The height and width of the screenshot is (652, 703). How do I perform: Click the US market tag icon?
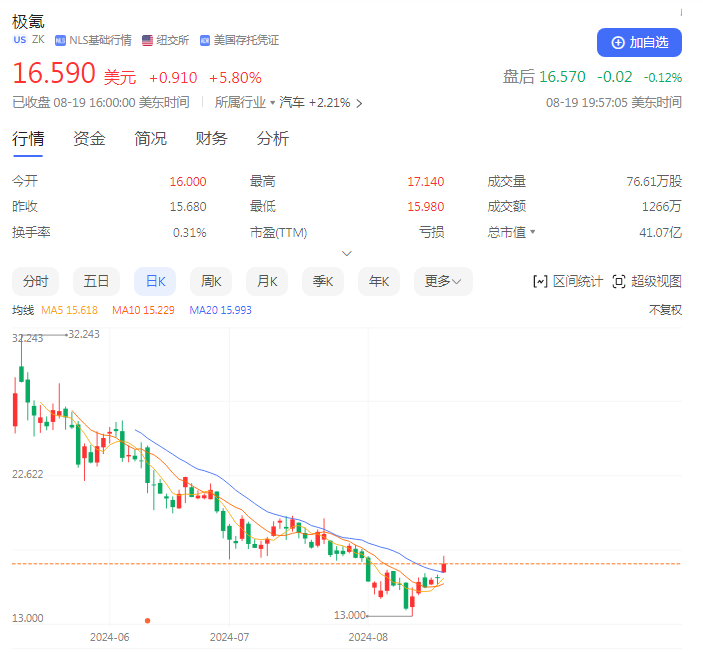coord(20,40)
